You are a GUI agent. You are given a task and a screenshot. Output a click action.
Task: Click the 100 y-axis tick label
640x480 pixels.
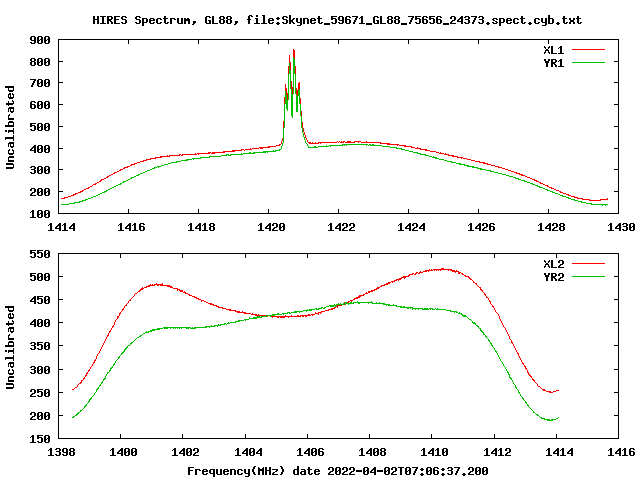pos(40,214)
